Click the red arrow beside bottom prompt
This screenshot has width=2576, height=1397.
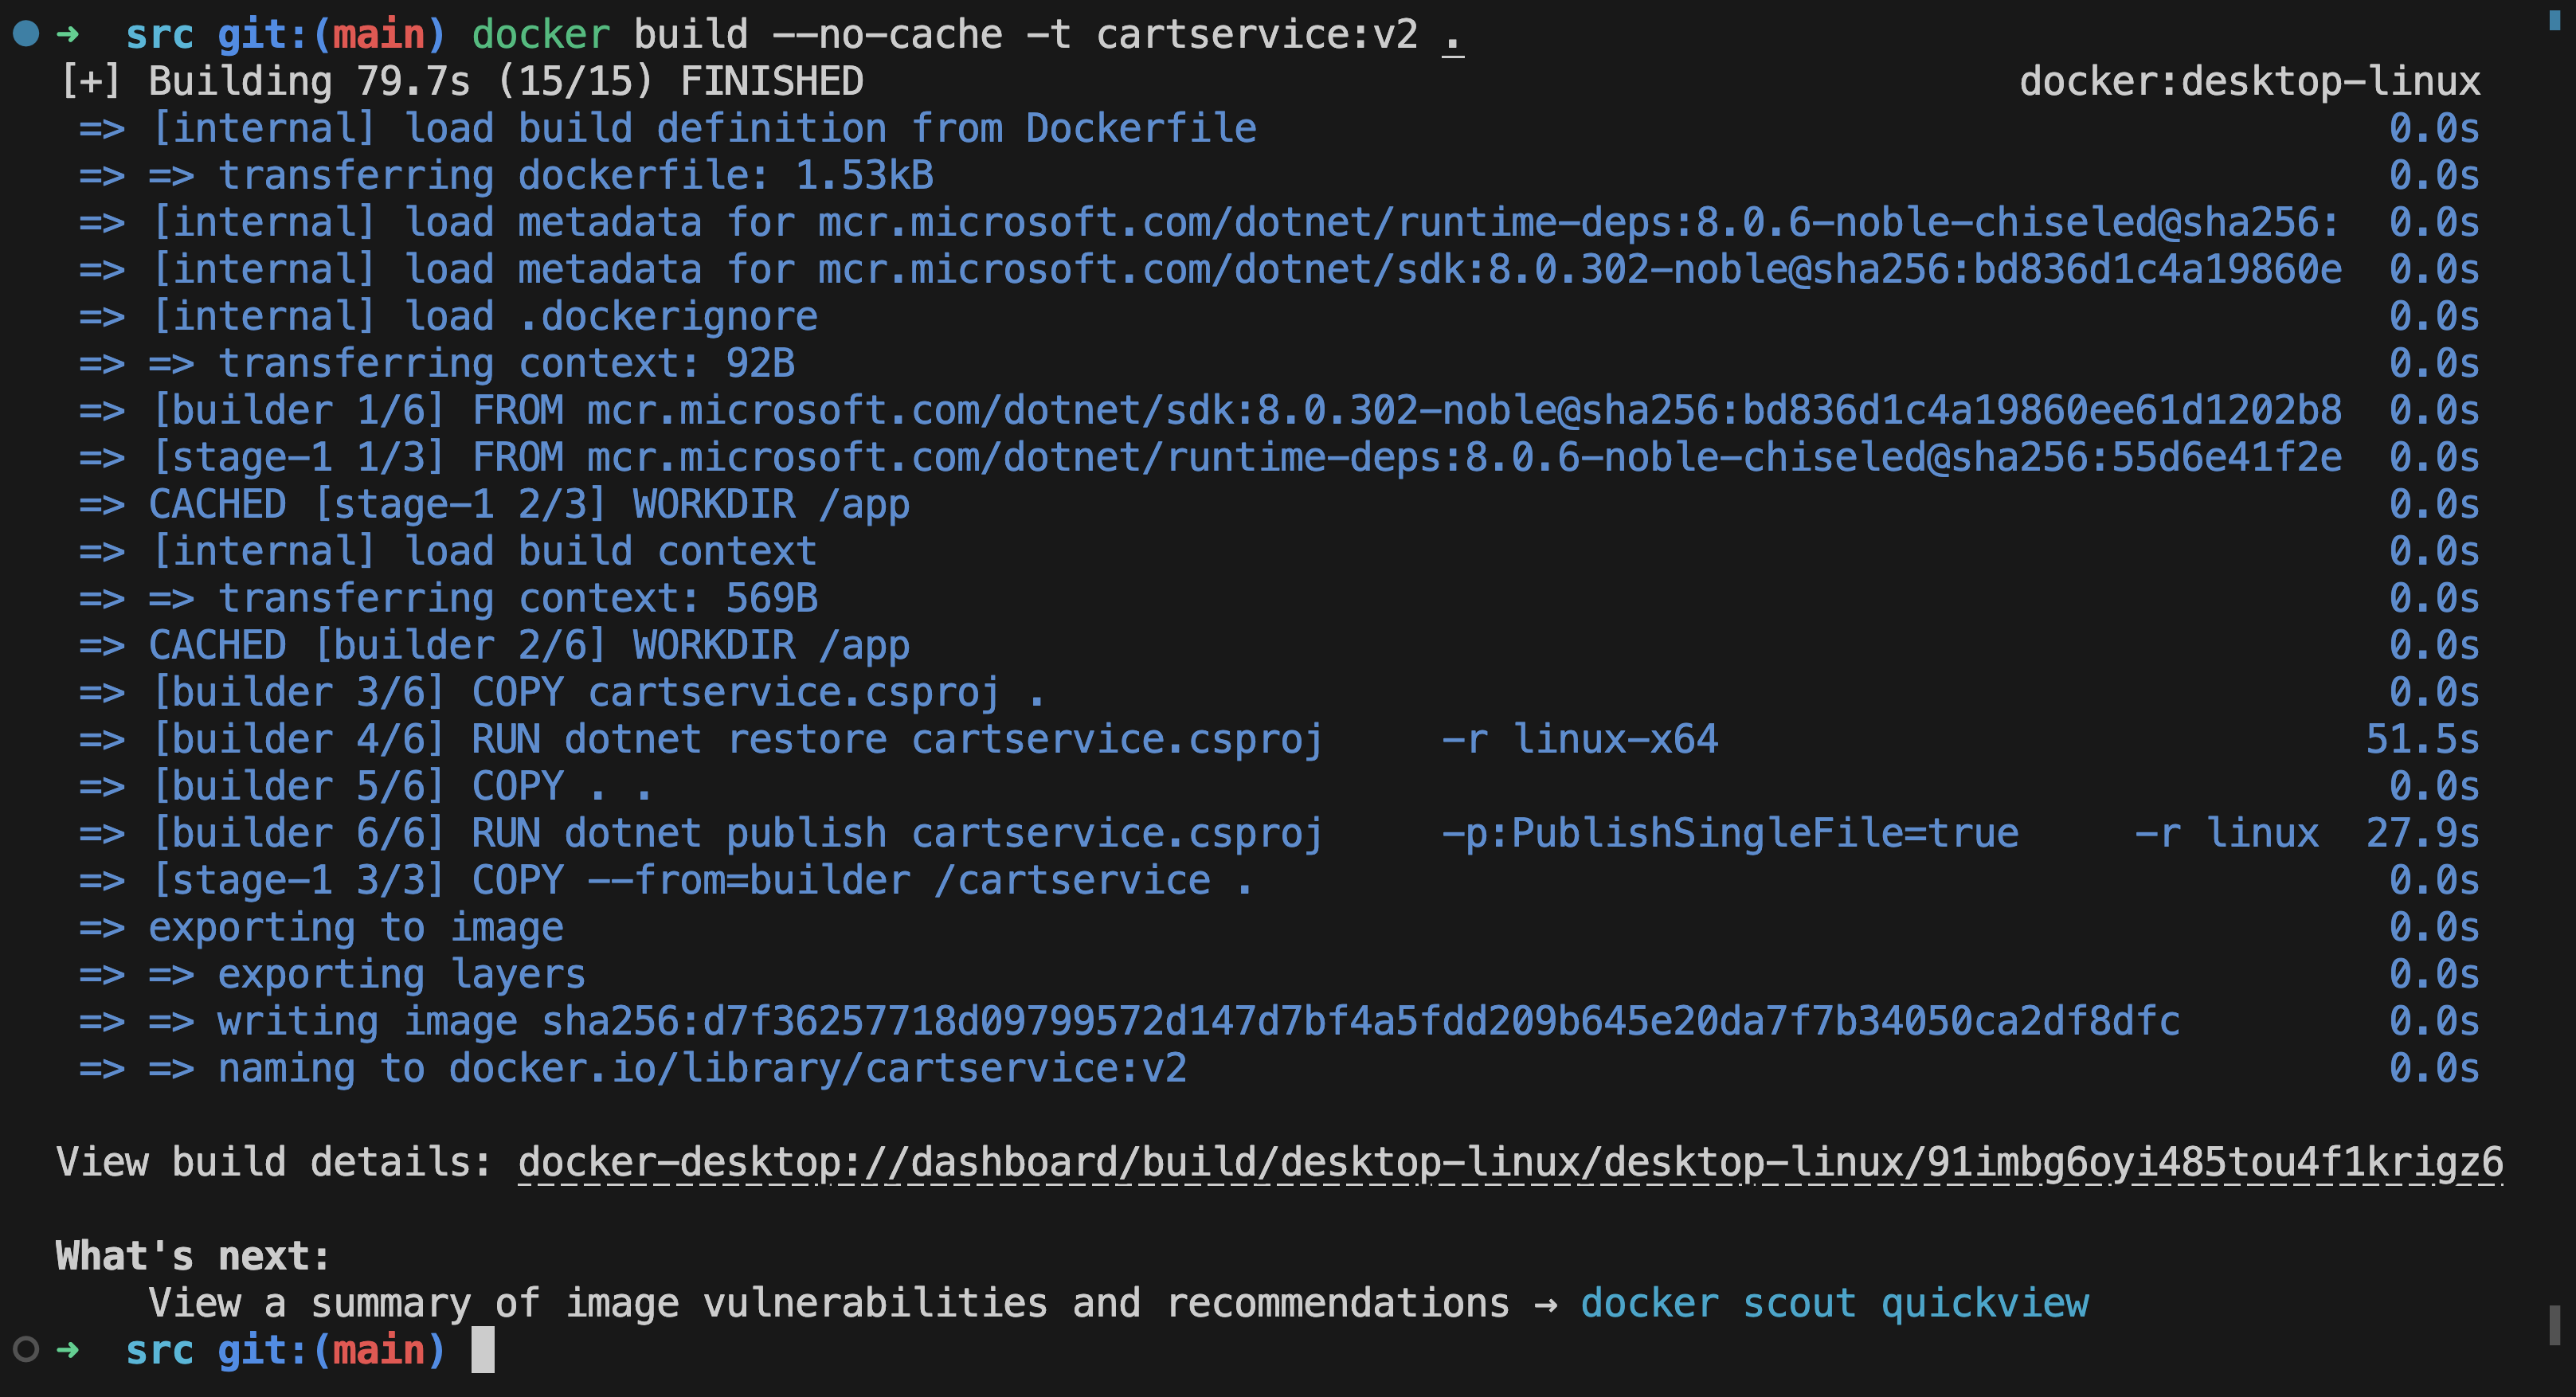pos(66,1350)
